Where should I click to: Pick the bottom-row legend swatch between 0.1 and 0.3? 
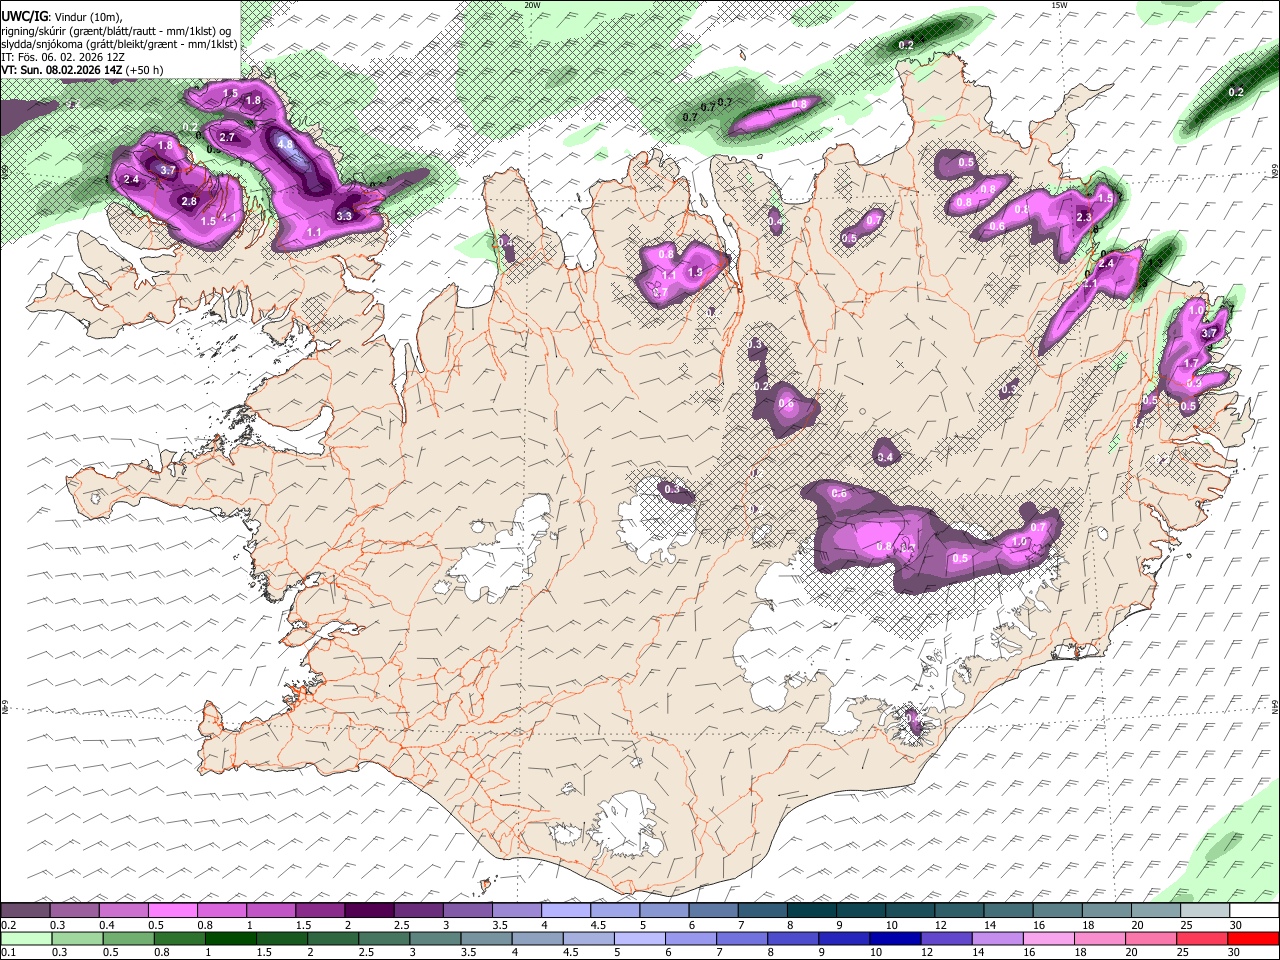pyautogui.click(x=26, y=938)
